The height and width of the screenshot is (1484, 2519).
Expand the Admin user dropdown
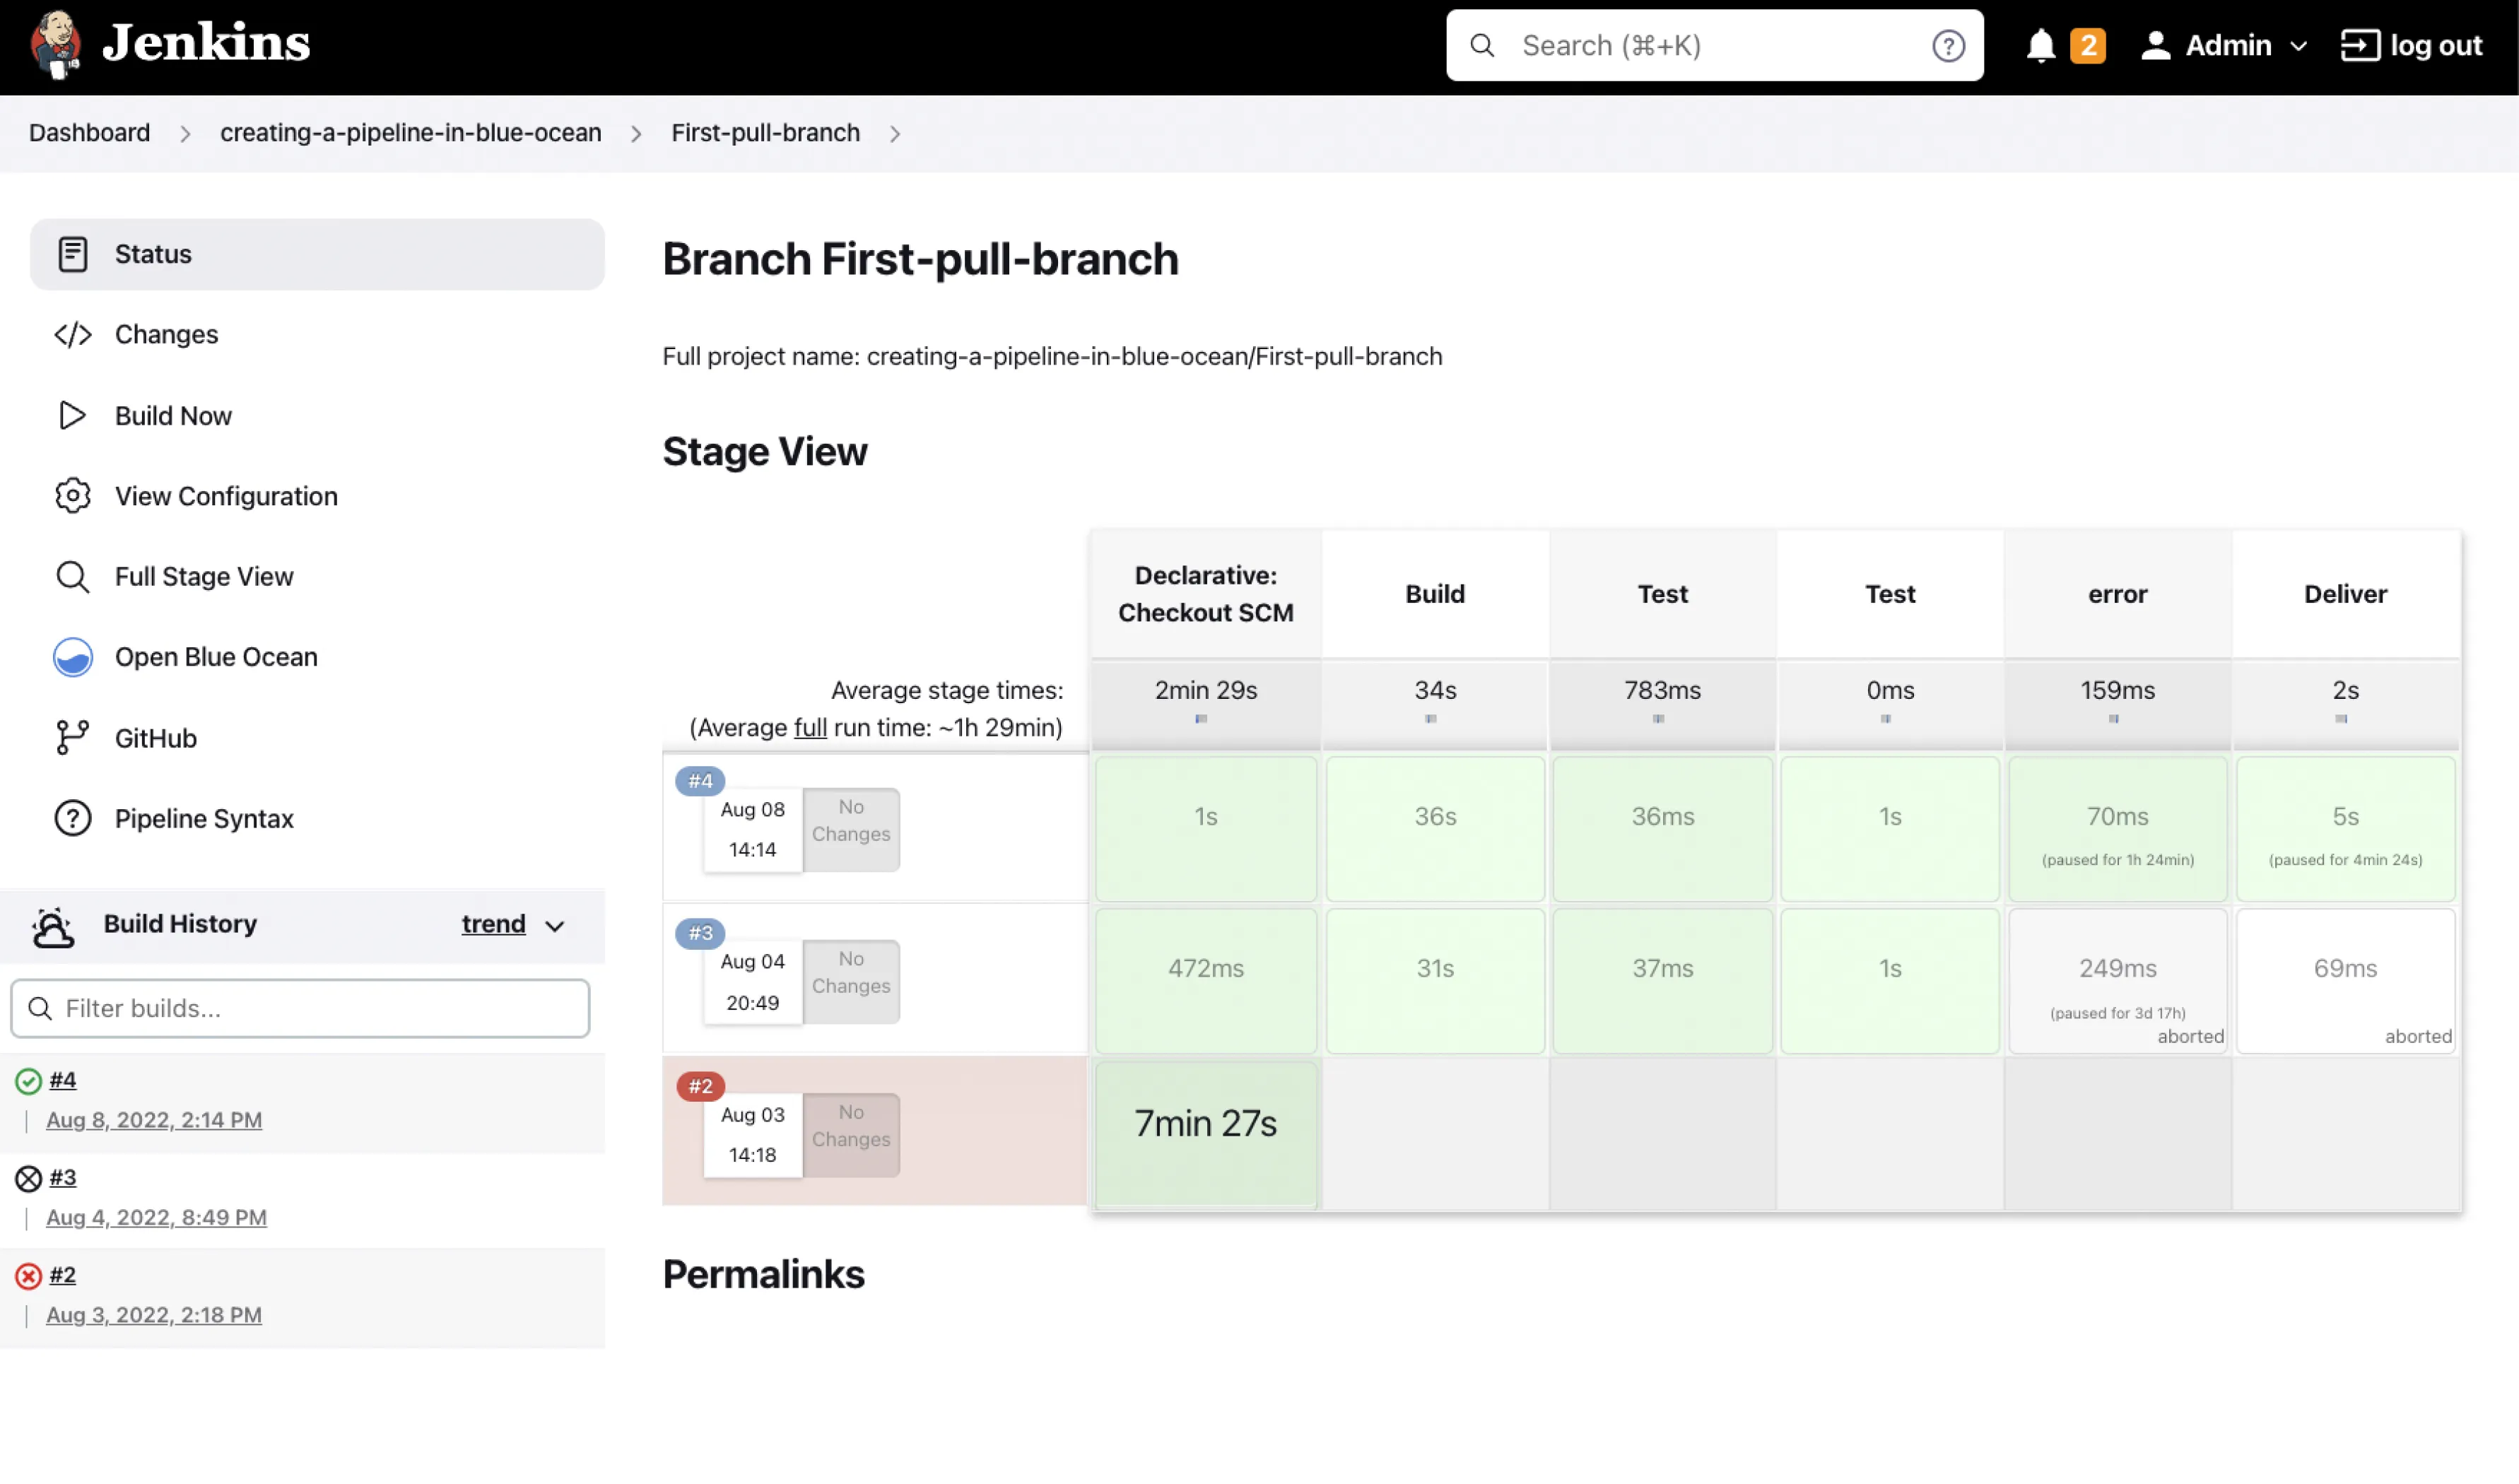point(2298,46)
